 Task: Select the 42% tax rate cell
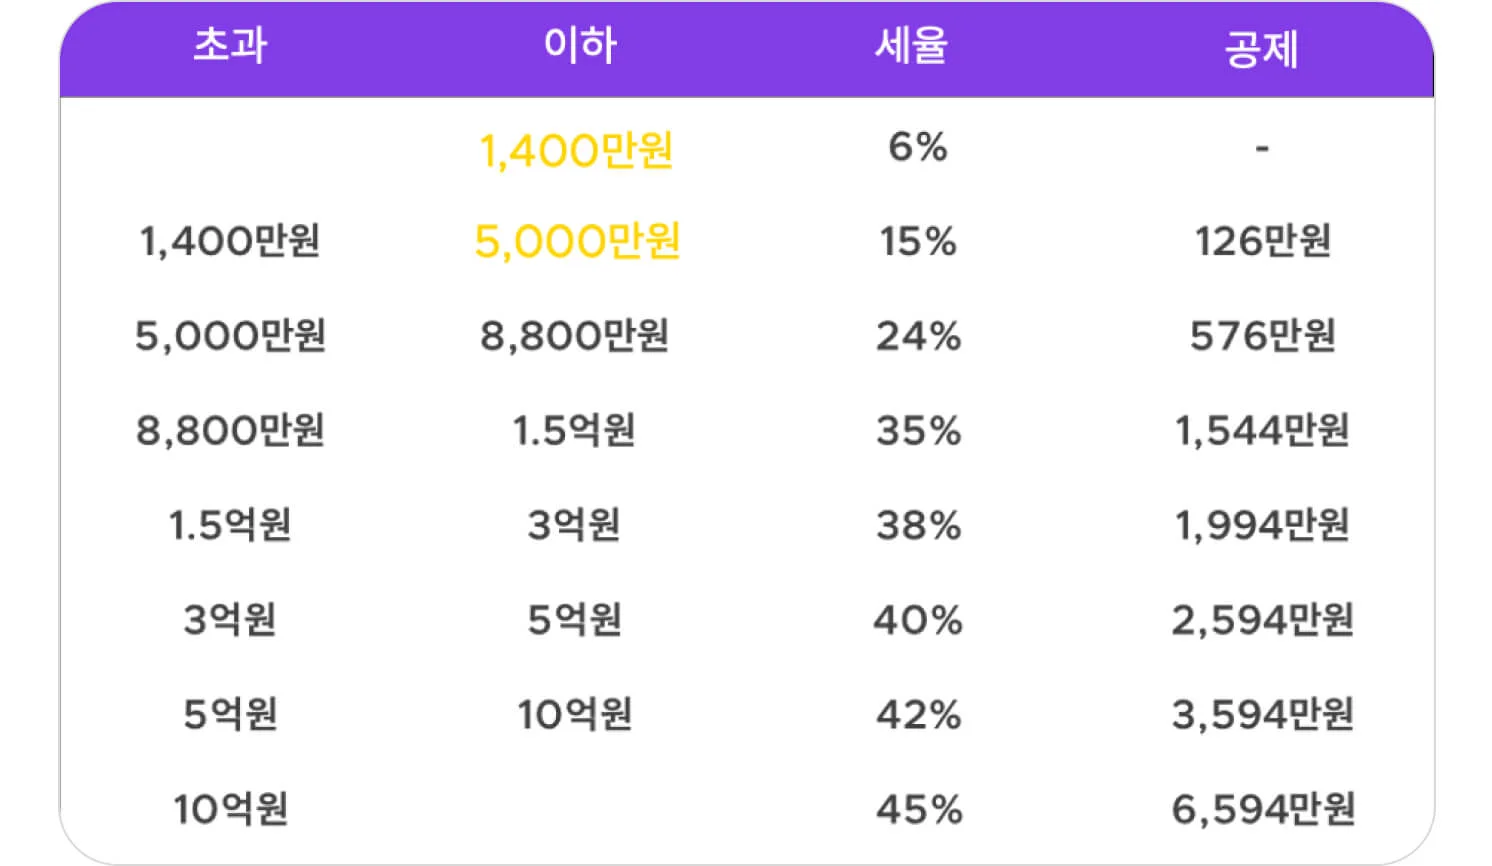tap(919, 715)
